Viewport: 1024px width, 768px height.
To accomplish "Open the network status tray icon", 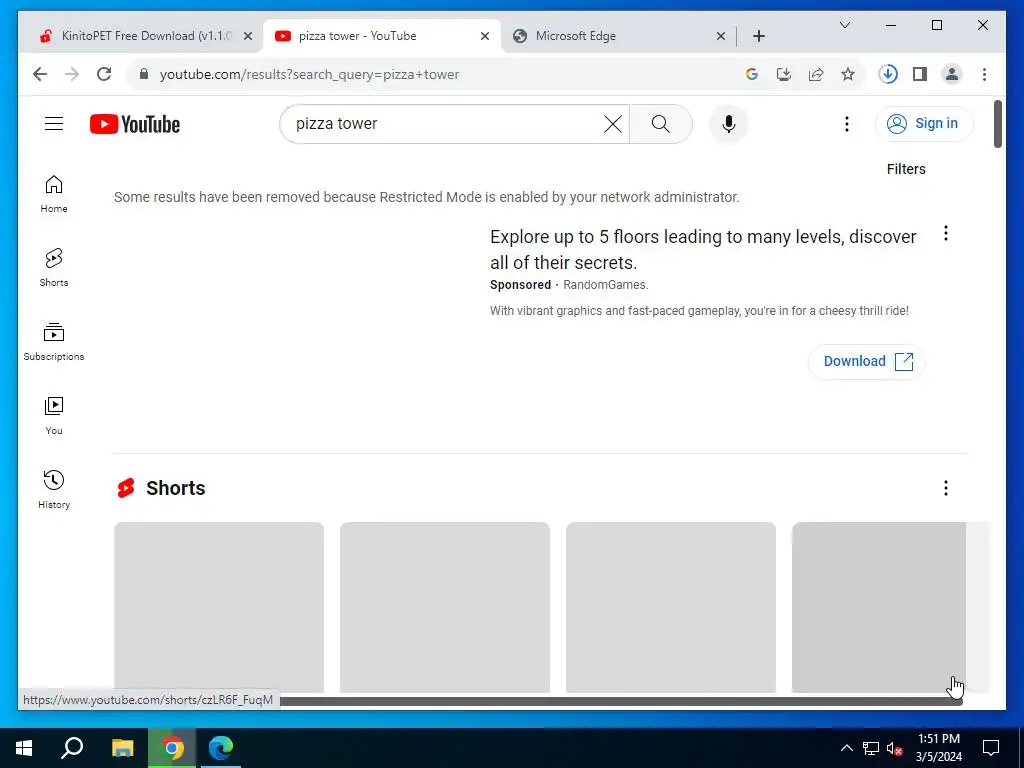I will coord(871,748).
